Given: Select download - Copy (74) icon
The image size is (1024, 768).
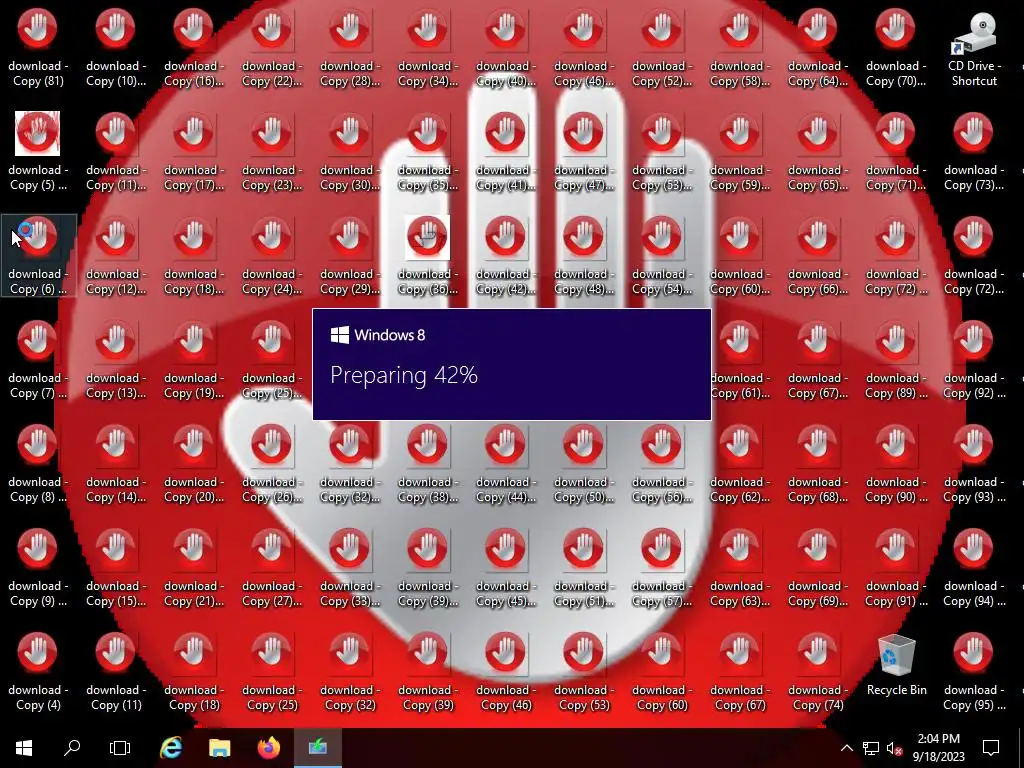Looking at the screenshot, I should (818, 672).
